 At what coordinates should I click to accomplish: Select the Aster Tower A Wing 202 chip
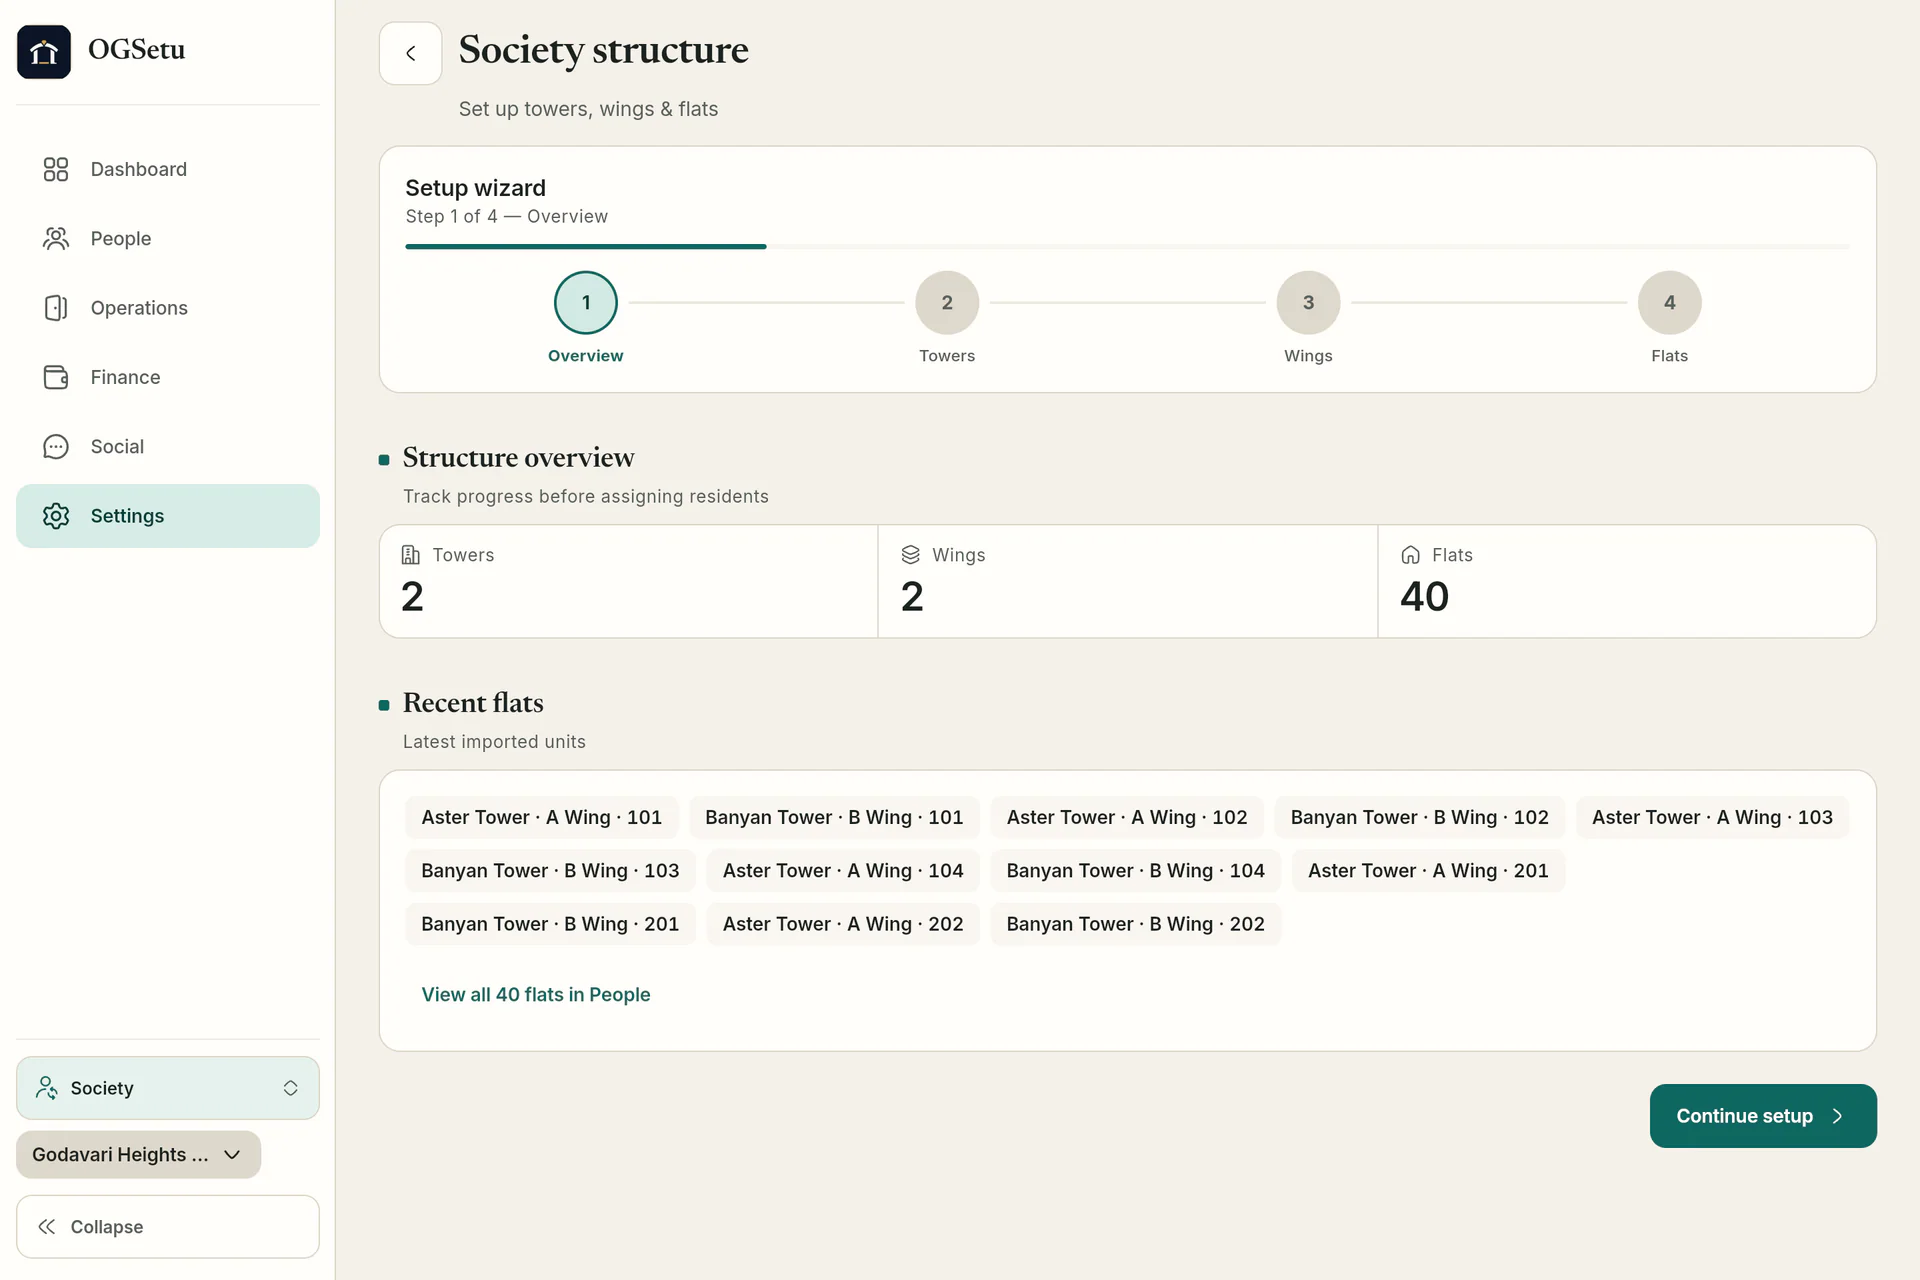[x=843, y=924]
